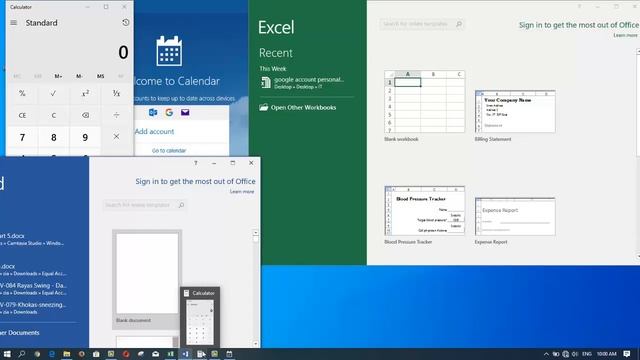Click Word's Sign in to get the most out of Office
The width and height of the screenshot is (640, 360).
coord(196,181)
